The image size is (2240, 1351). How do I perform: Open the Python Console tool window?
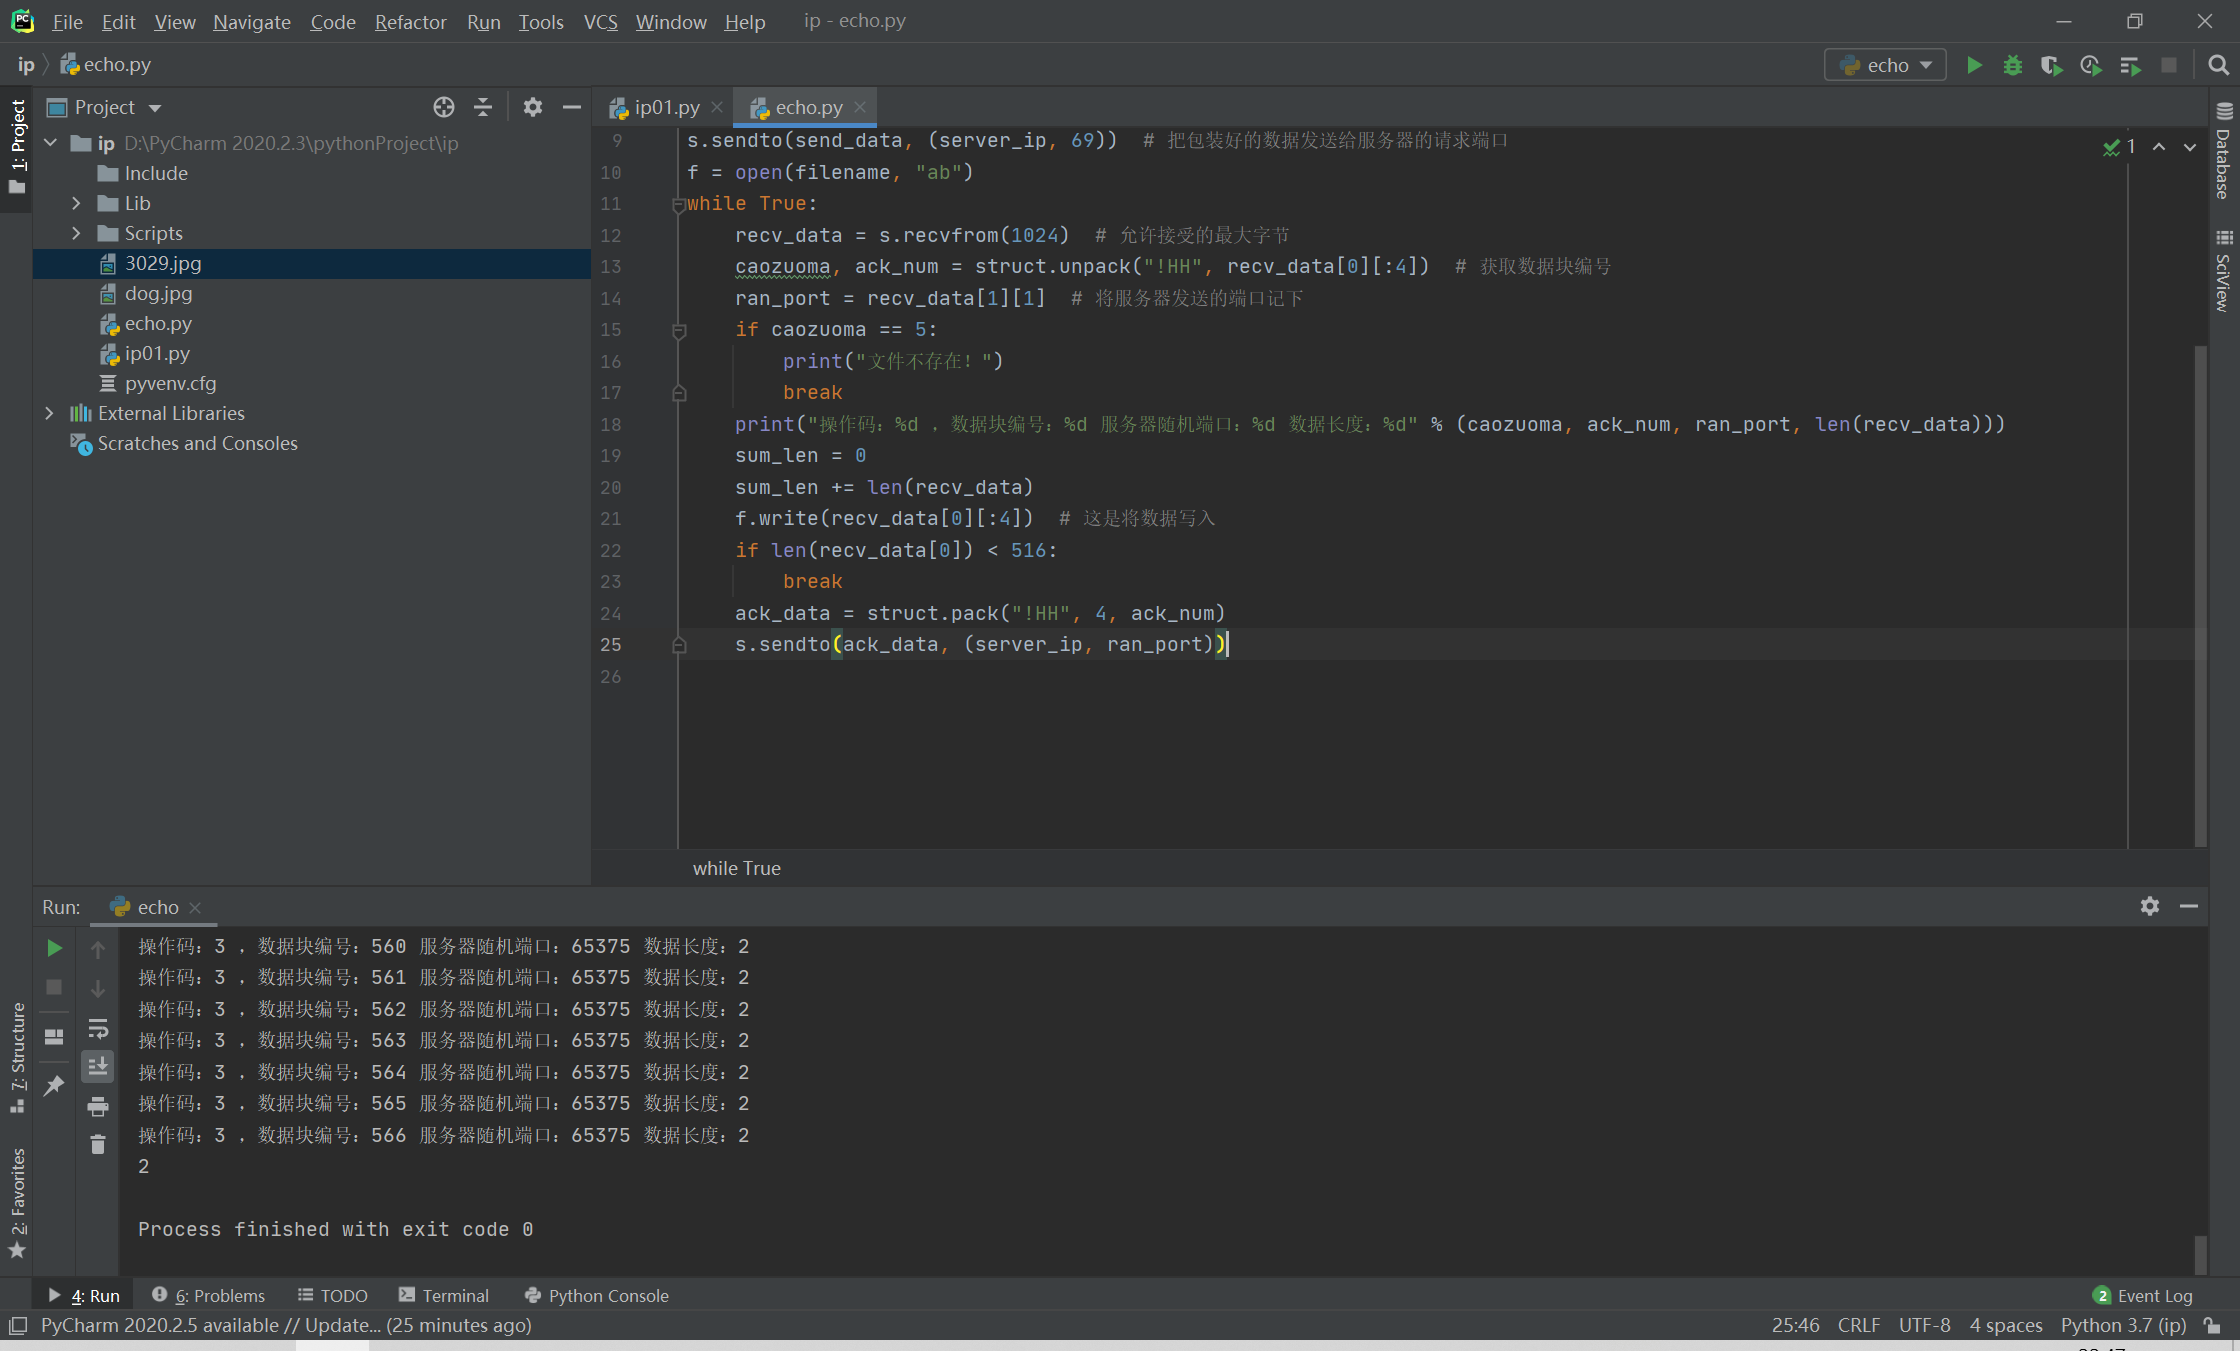pyautogui.click(x=596, y=1295)
